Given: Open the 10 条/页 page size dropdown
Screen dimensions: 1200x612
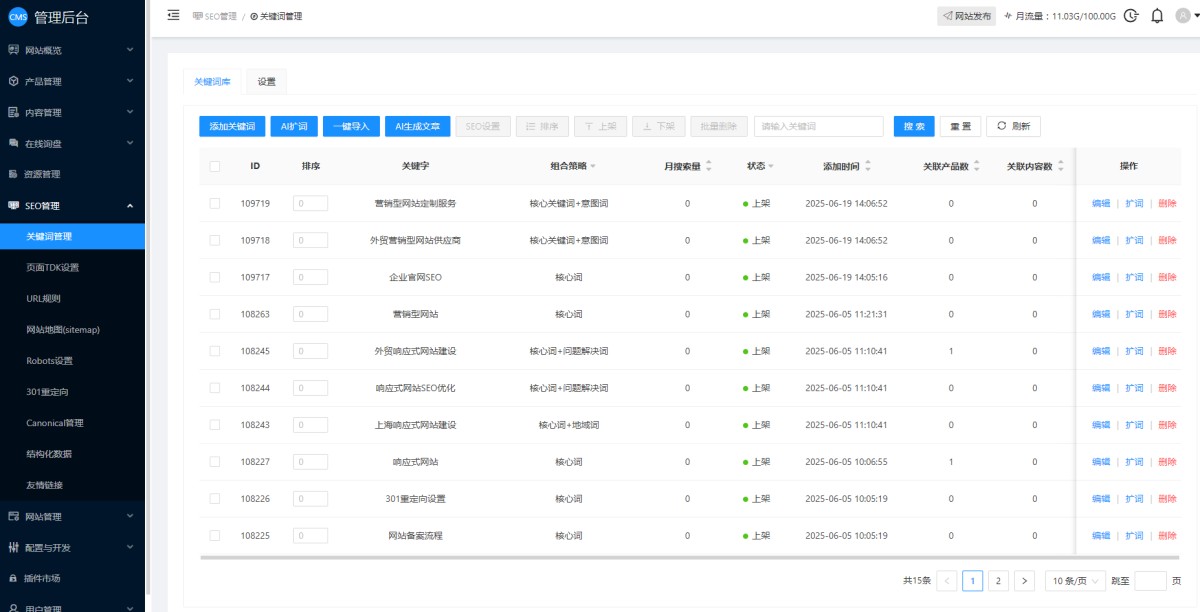Looking at the screenshot, I should (x=1075, y=581).
